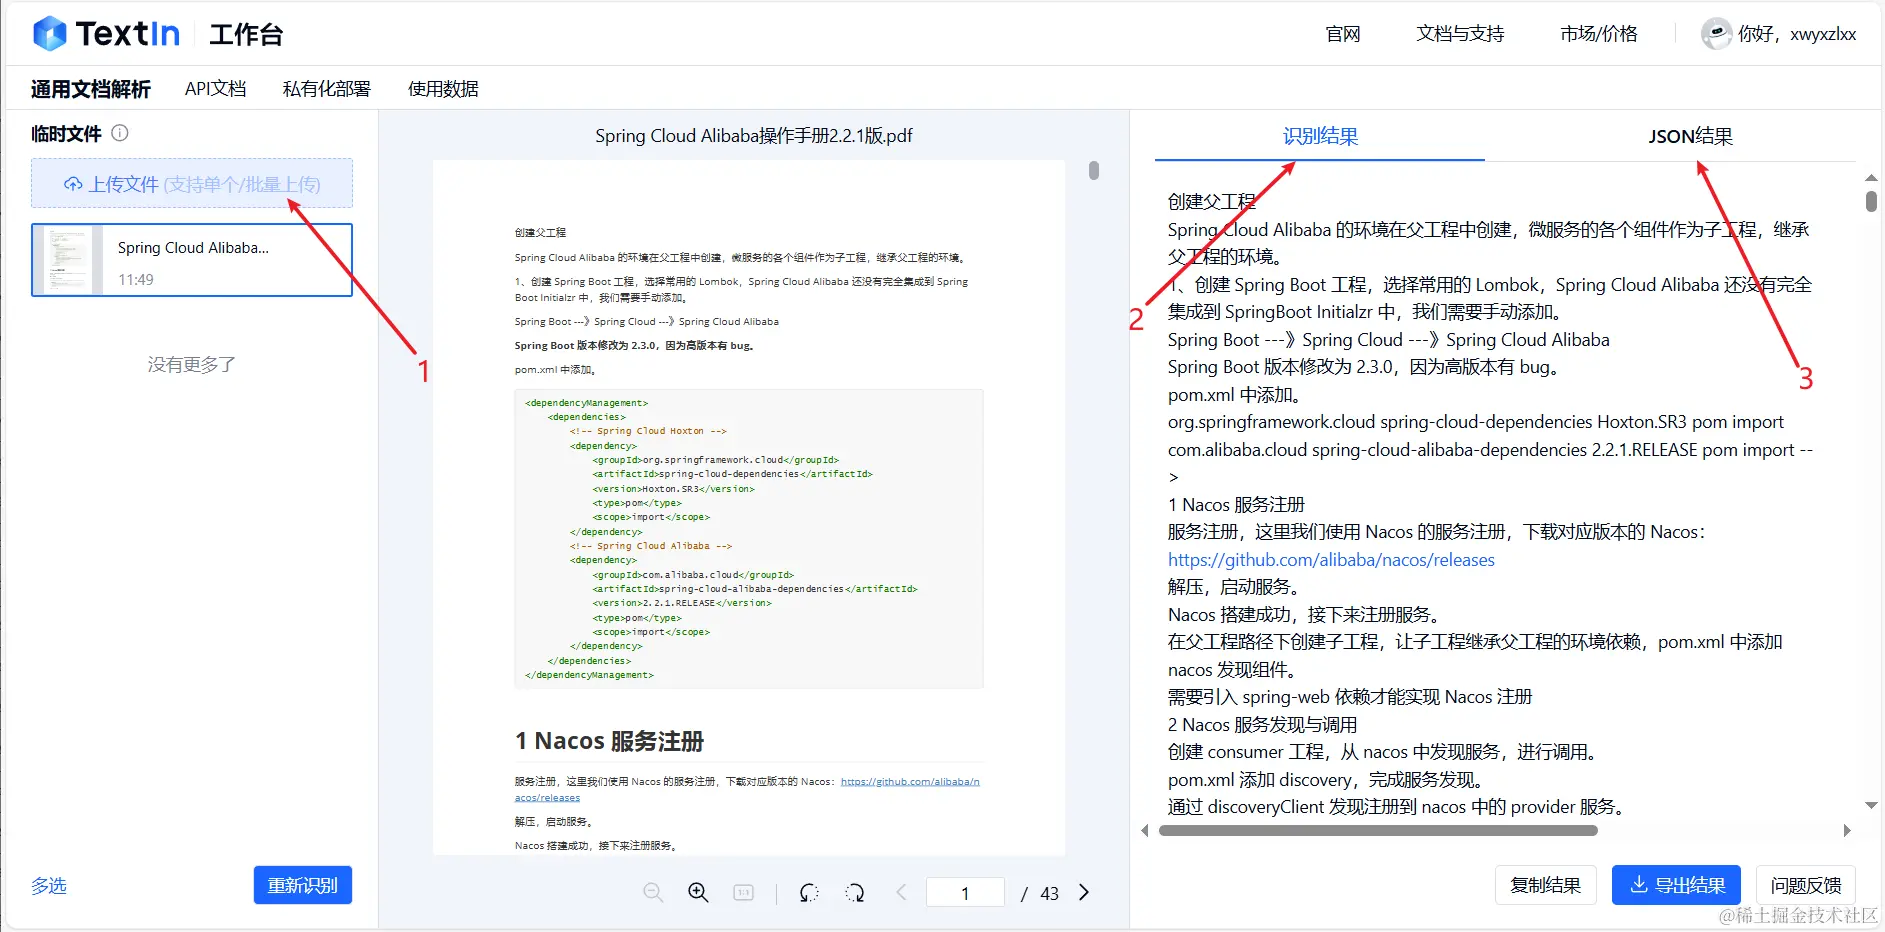Click 多选 link
This screenshot has width=1885, height=932.
[x=49, y=886]
